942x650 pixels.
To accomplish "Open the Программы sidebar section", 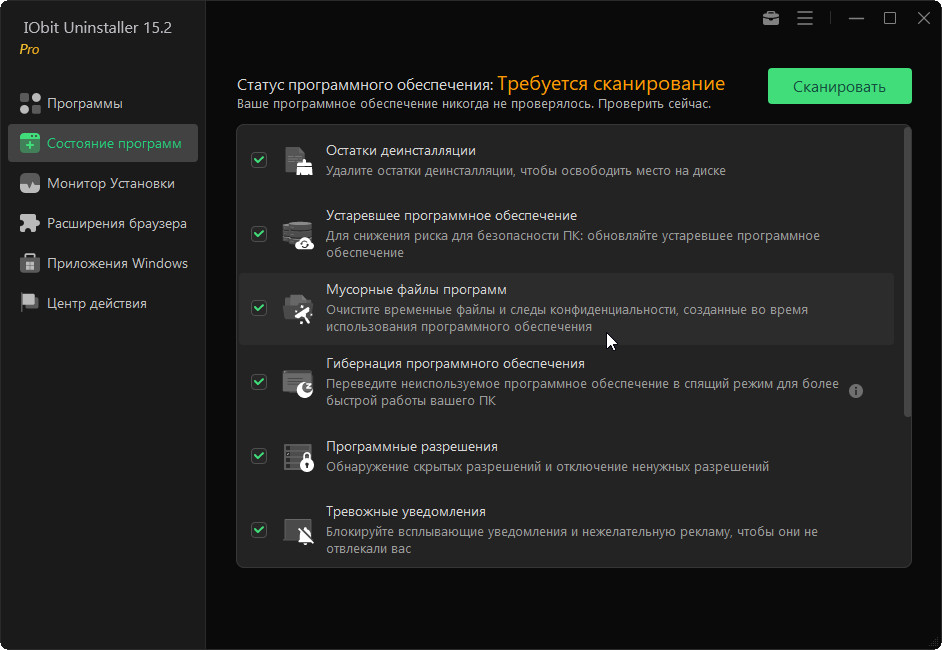I will [84, 103].
